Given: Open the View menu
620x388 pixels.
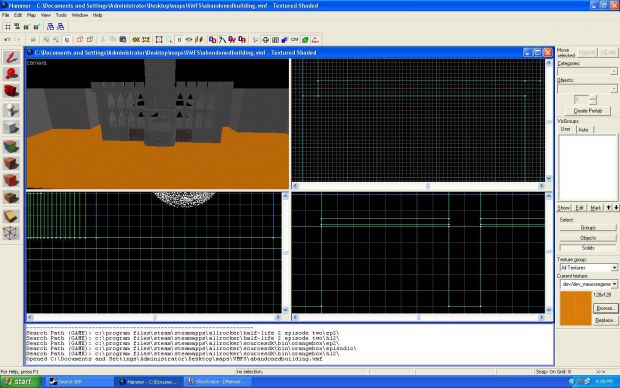Looking at the screenshot, I should pos(45,15).
